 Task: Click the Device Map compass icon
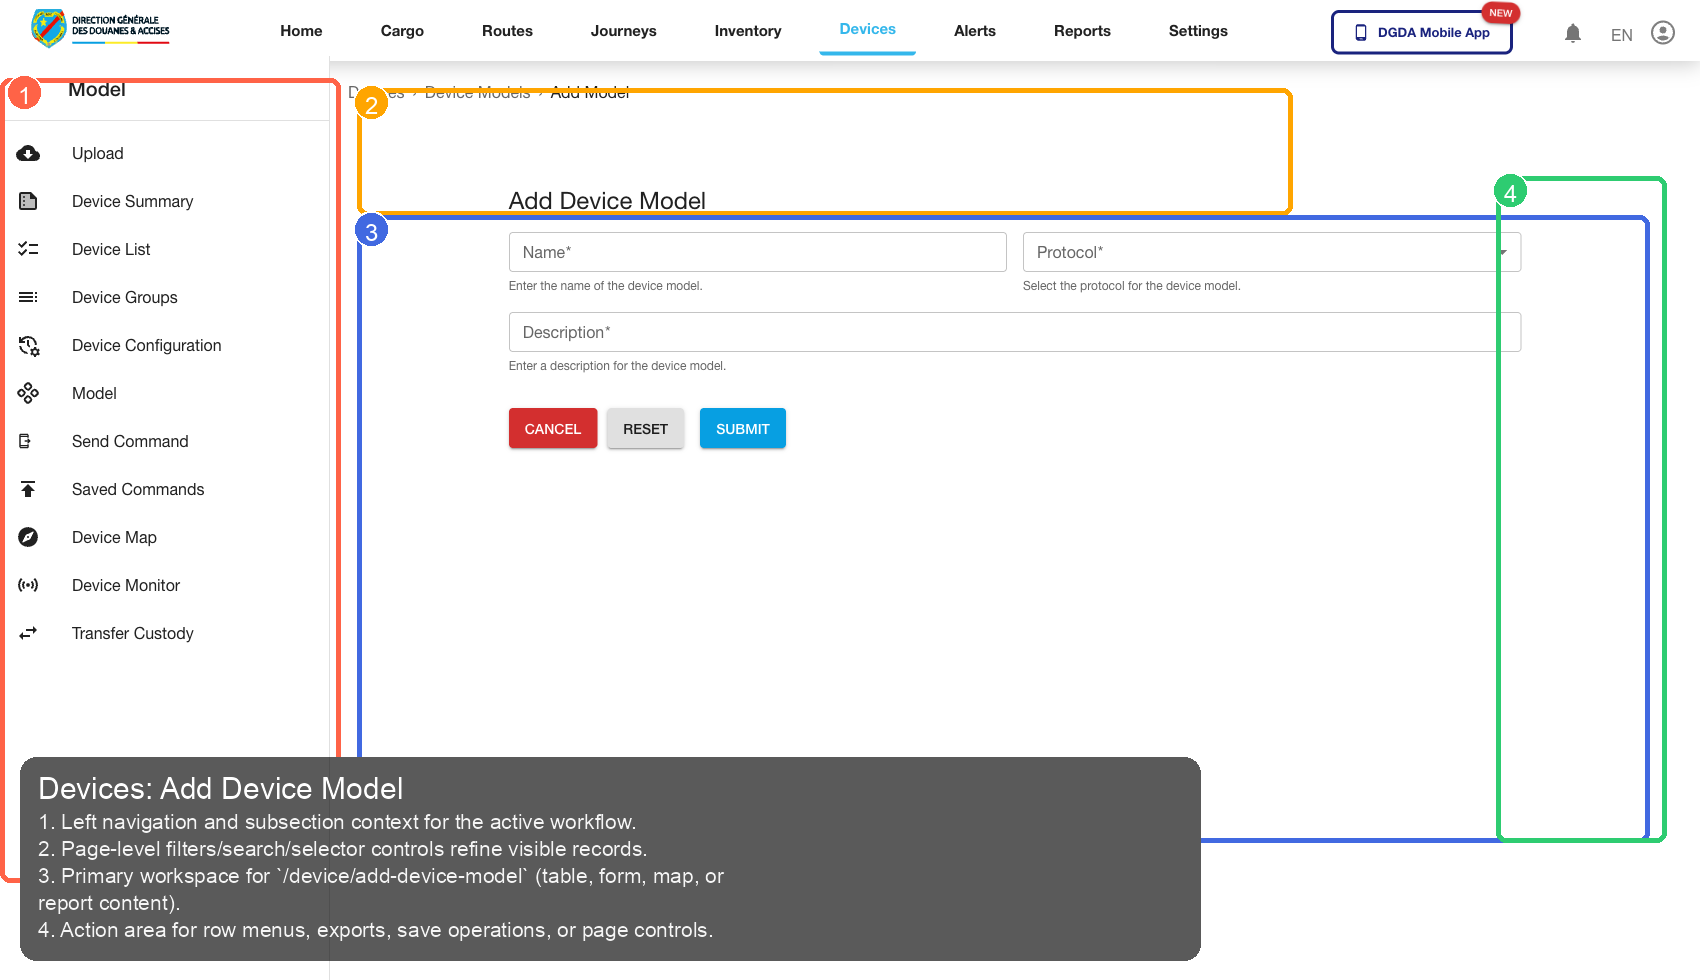28,537
